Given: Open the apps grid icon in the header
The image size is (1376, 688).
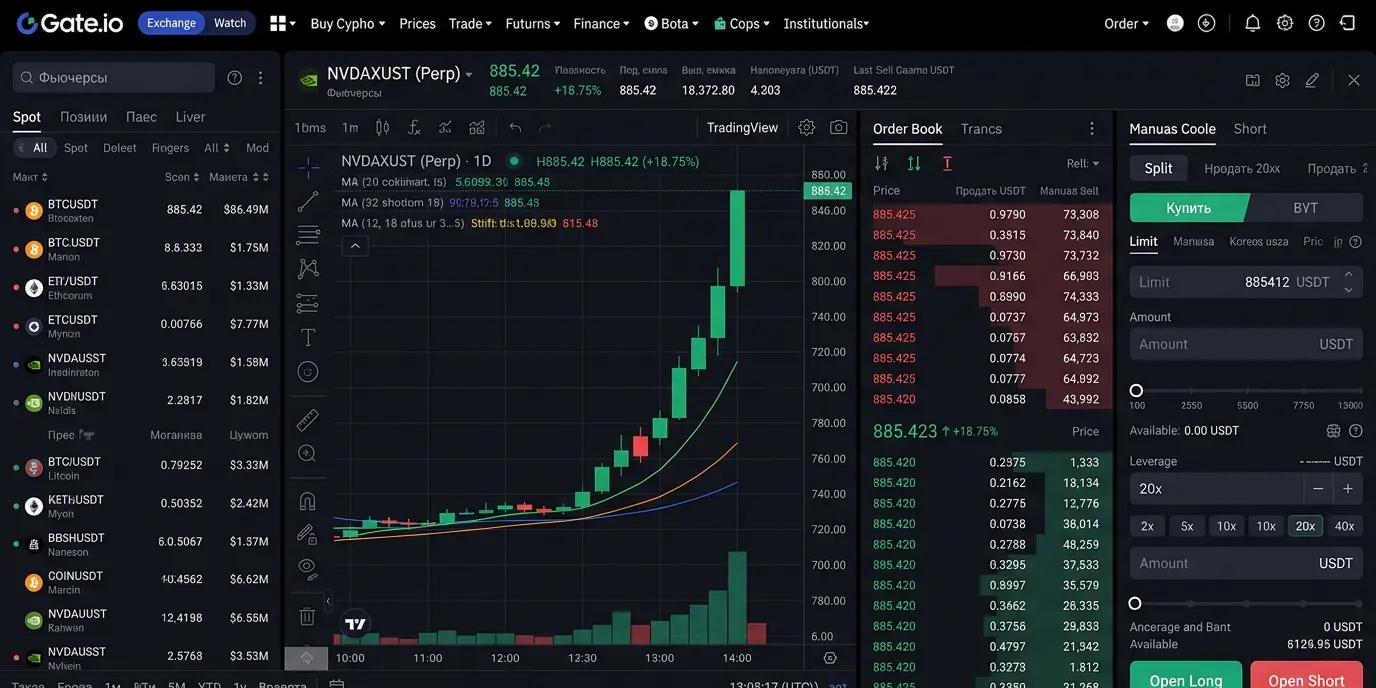Looking at the screenshot, I should (279, 23).
